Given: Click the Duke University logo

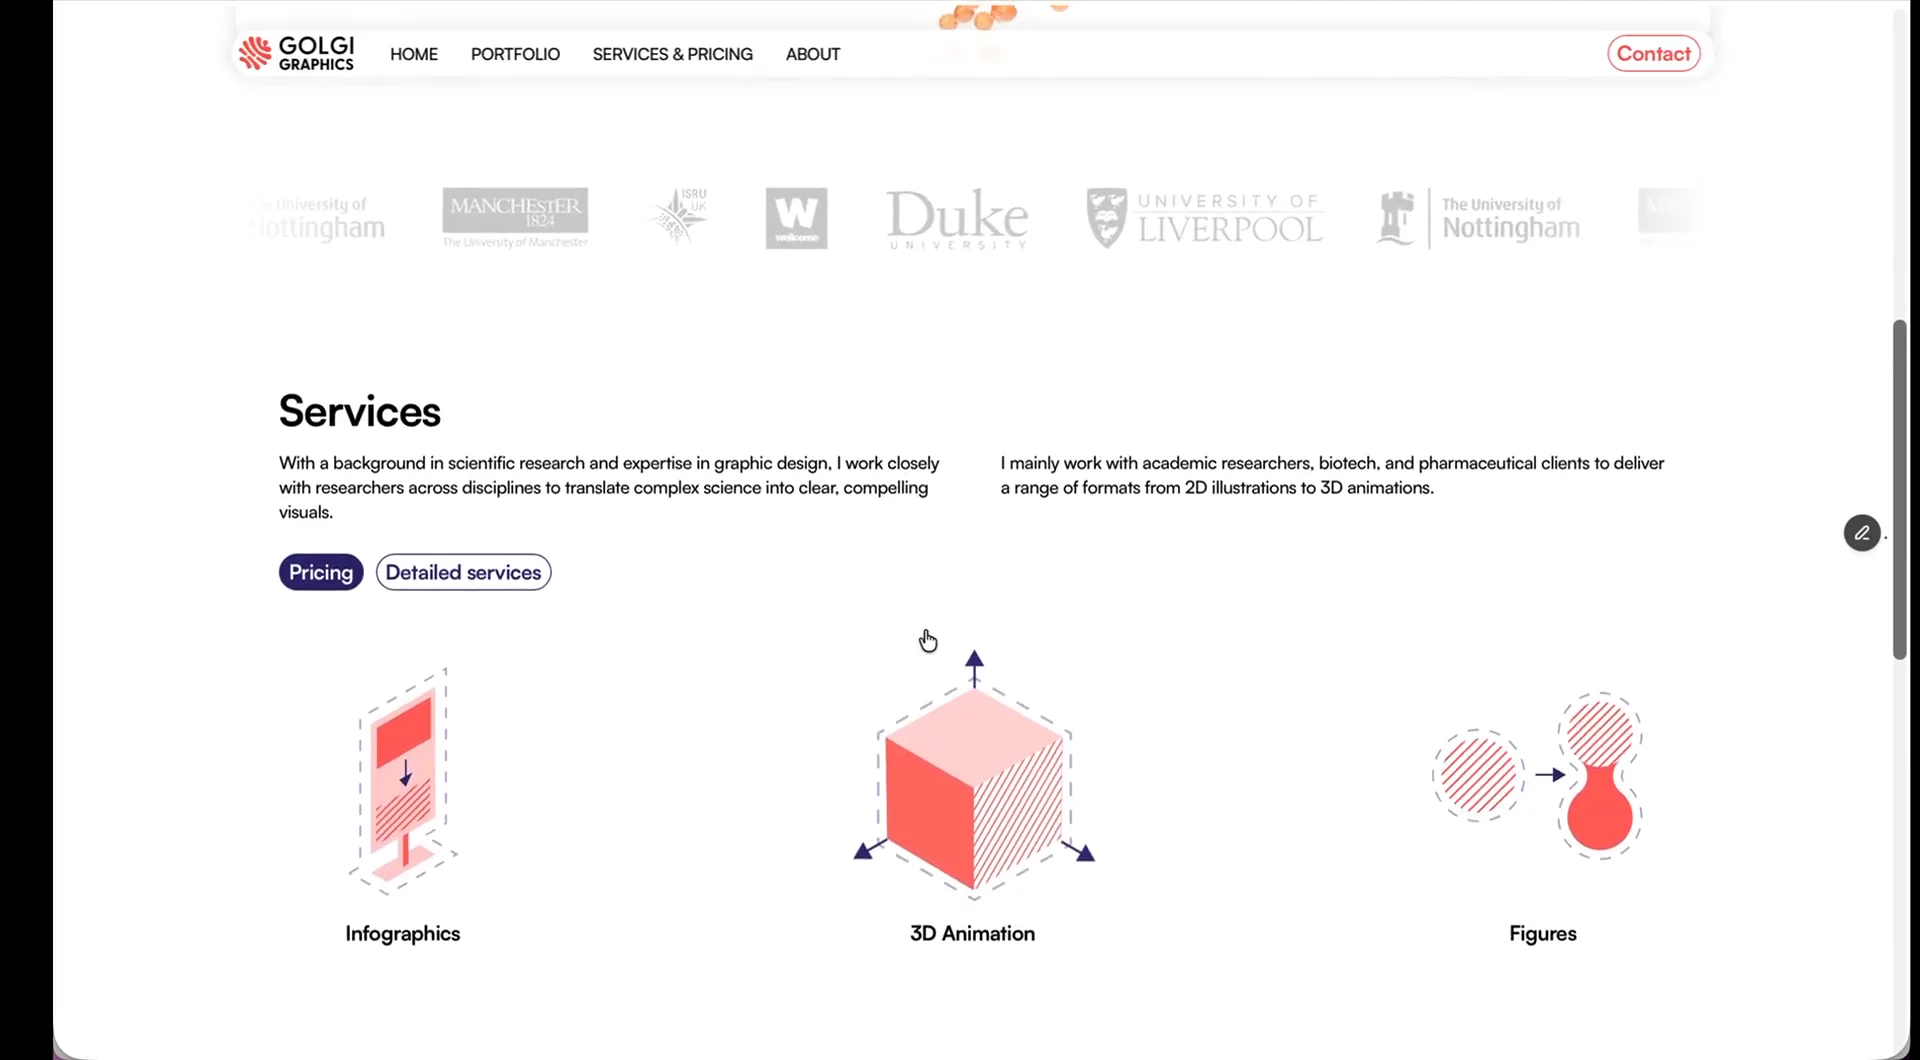Looking at the screenshot, I should click(957, 218).
